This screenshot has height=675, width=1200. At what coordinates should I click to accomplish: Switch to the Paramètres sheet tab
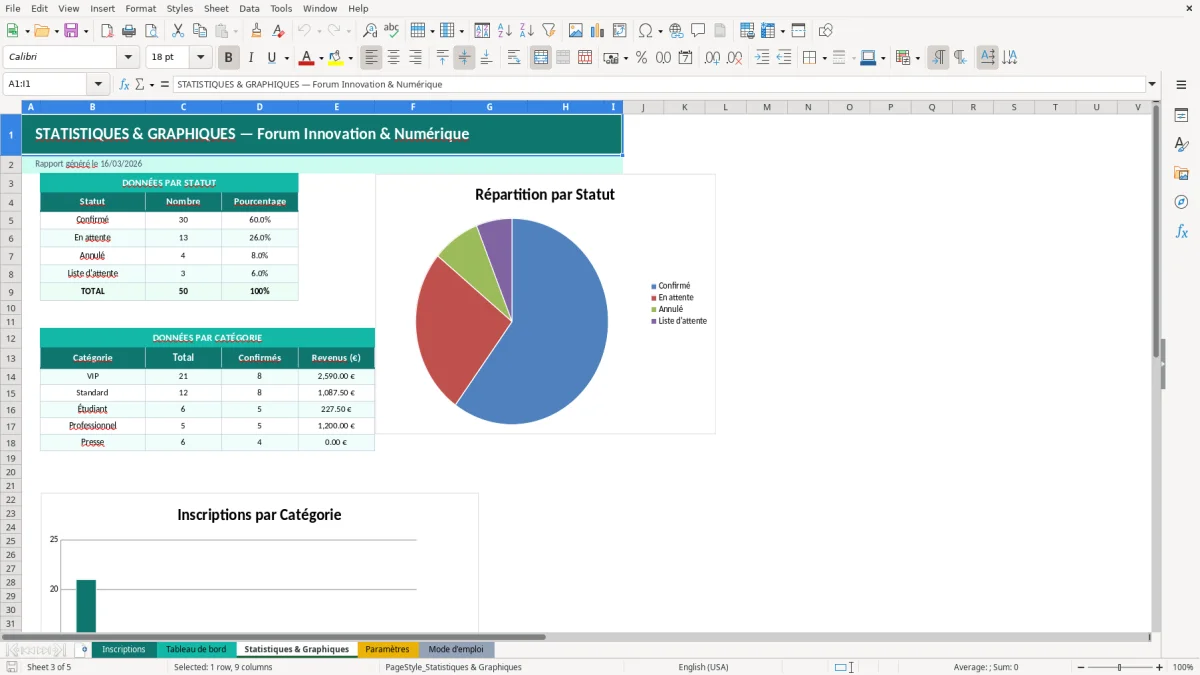tap(387, 650)
